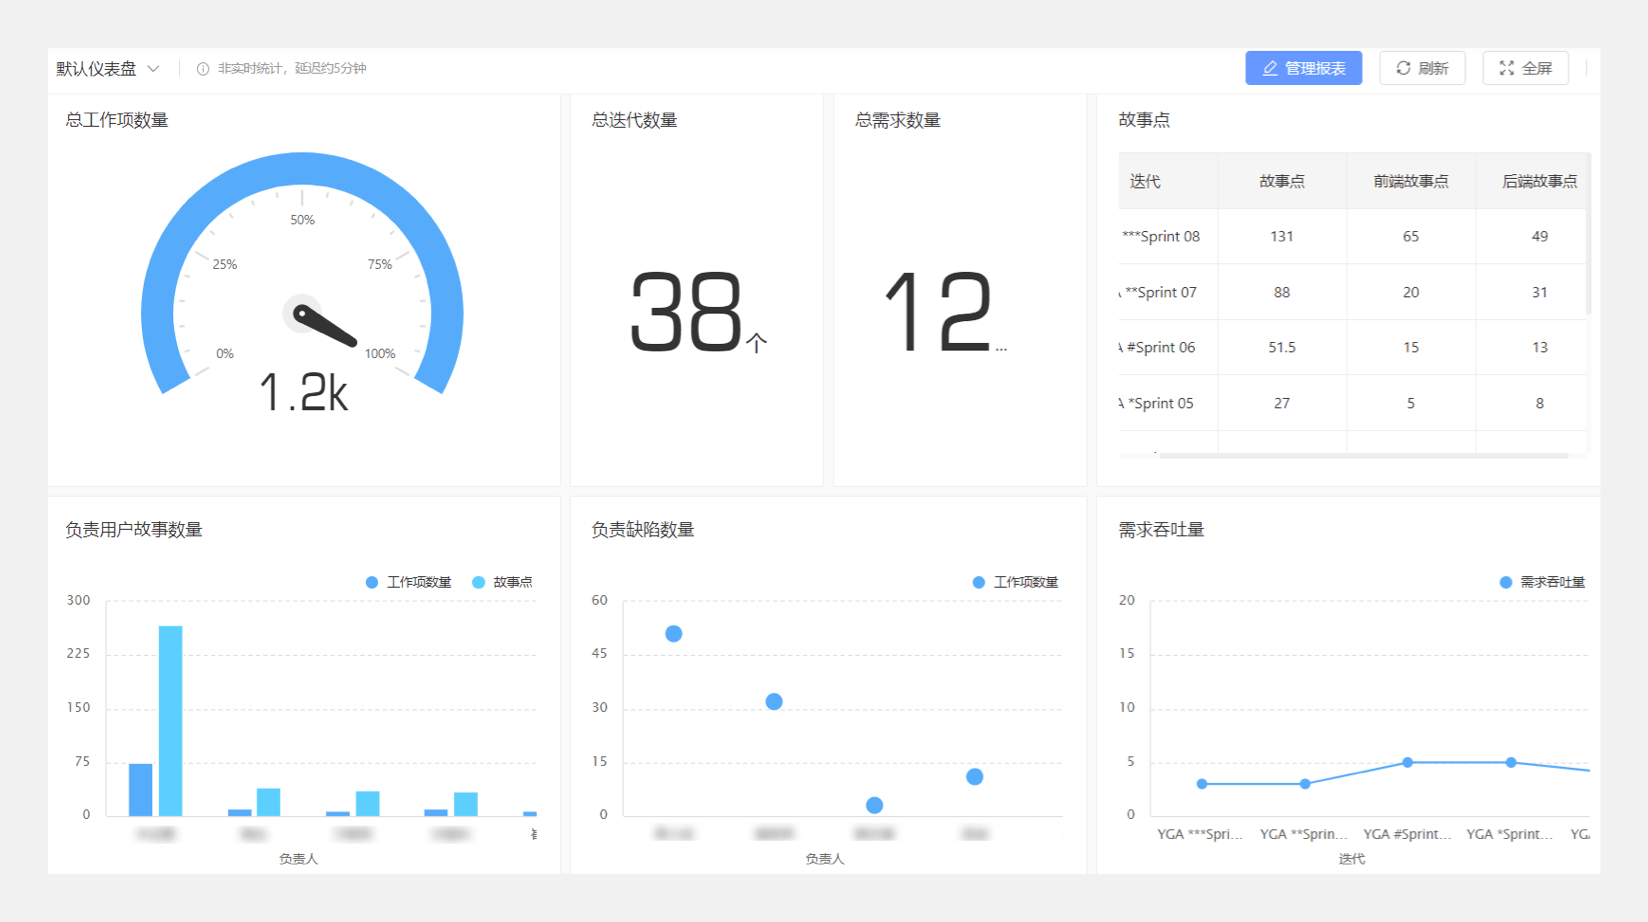Toggle 工作项数量 legend in 负责用户故事数量 chart
Image resolution: width=1648 pixels, height=922 pixels.
click(409, 582)
